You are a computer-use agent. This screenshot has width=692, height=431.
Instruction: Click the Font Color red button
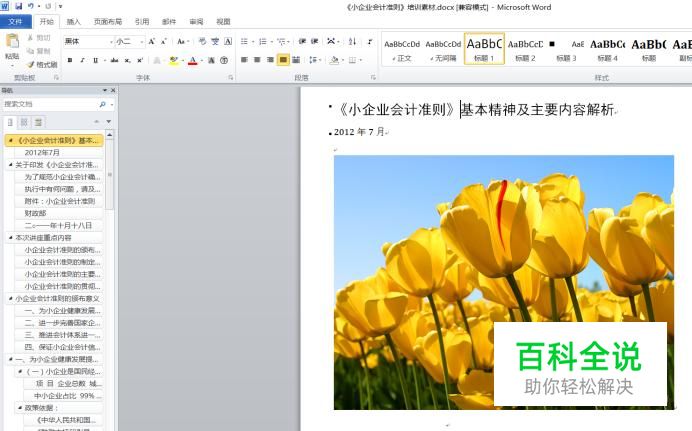coord(192,60)
